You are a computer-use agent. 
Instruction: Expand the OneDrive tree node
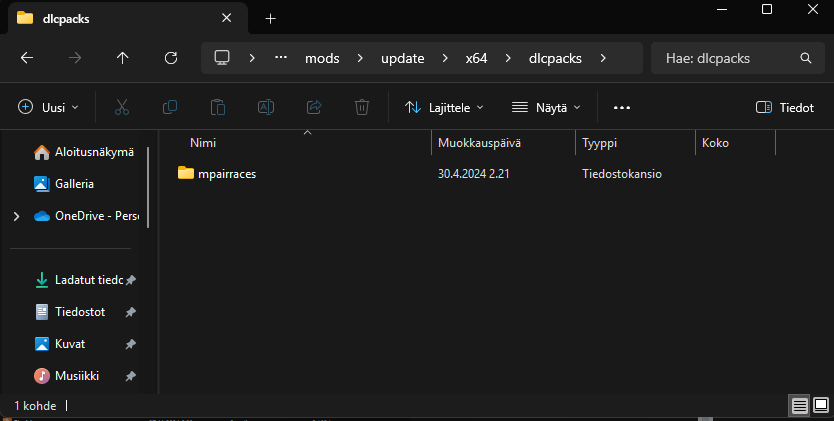click(x=16, y=215)
